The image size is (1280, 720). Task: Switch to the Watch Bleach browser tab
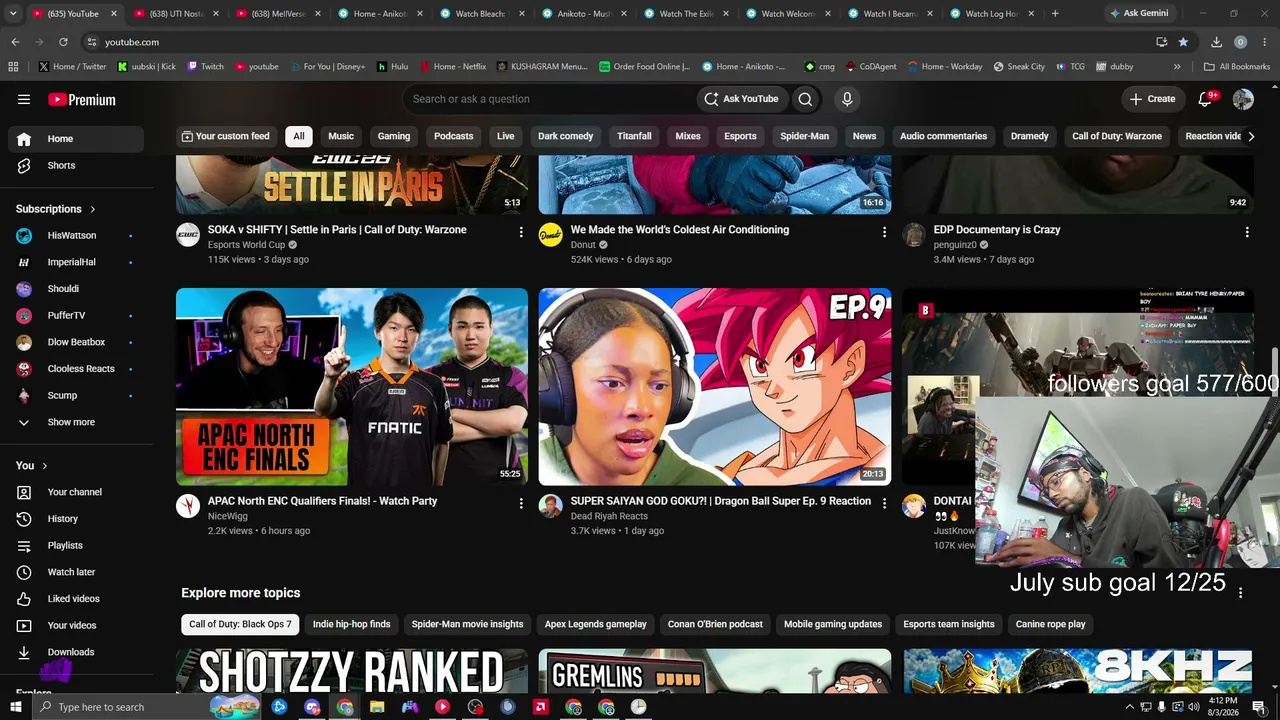tap(482, 13)
